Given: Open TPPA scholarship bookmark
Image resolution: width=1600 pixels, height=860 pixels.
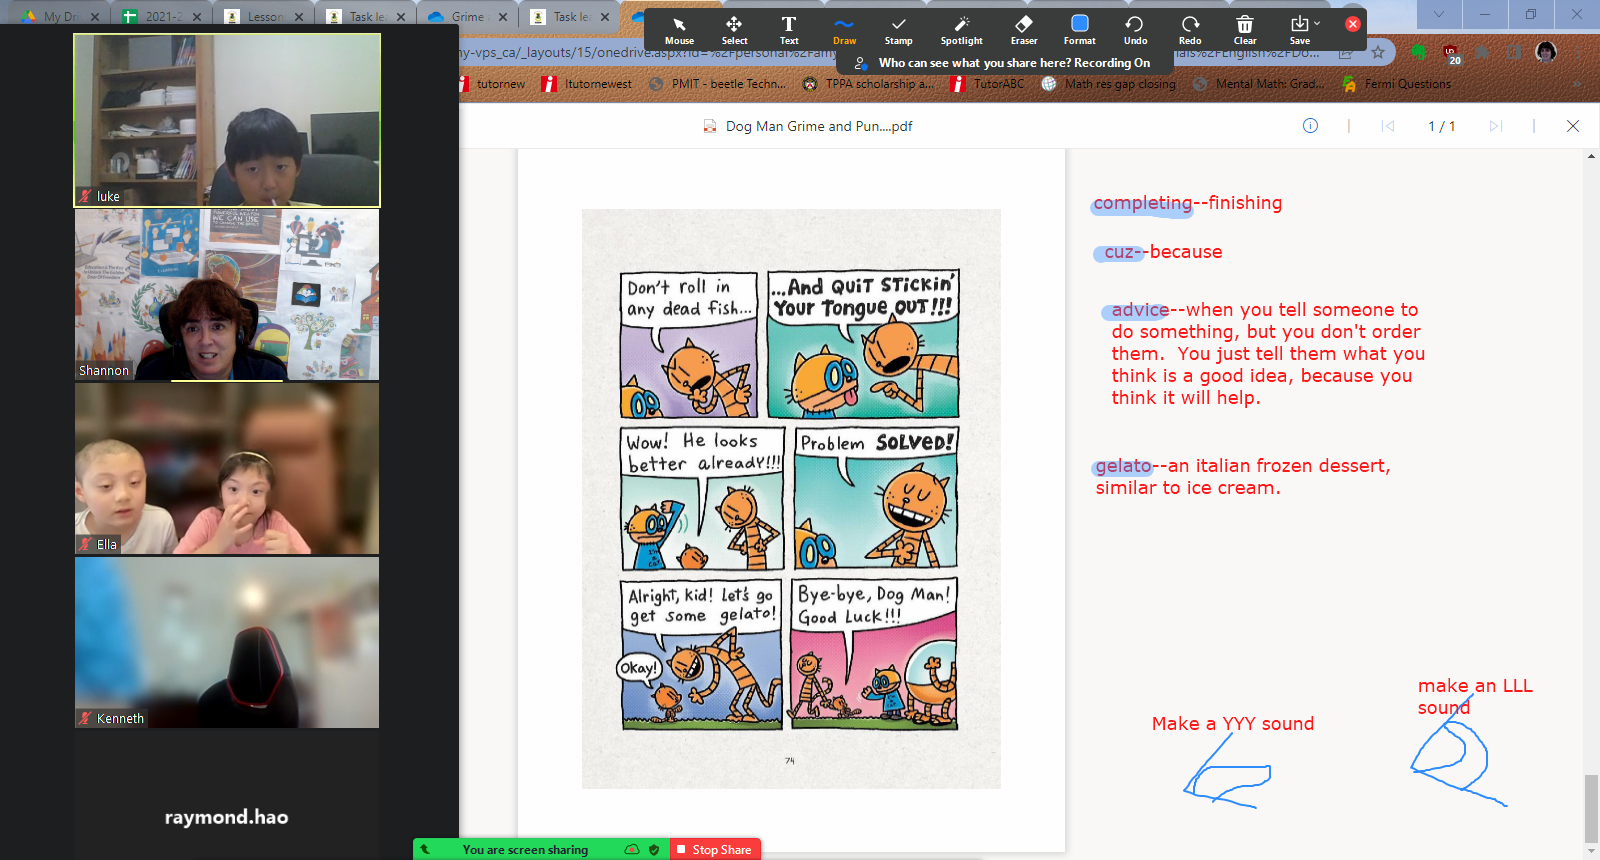Looking at the screenshot, I should click(868, 84).
